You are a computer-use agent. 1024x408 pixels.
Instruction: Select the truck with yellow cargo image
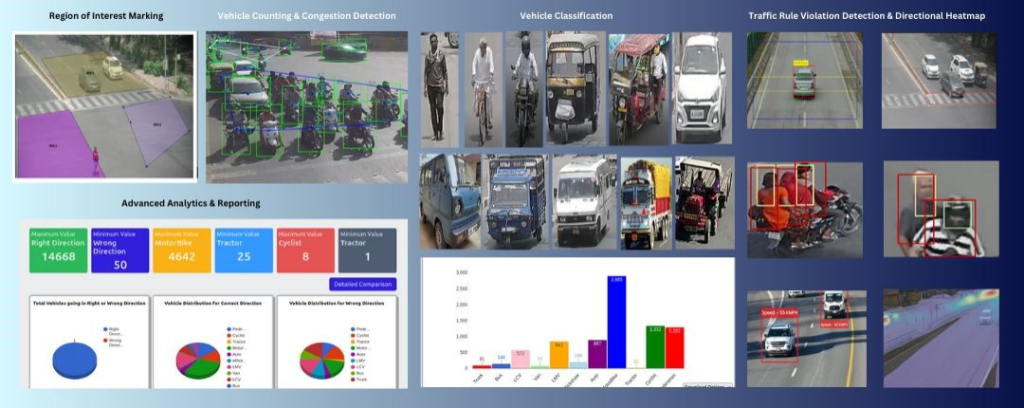click(645, 202)
